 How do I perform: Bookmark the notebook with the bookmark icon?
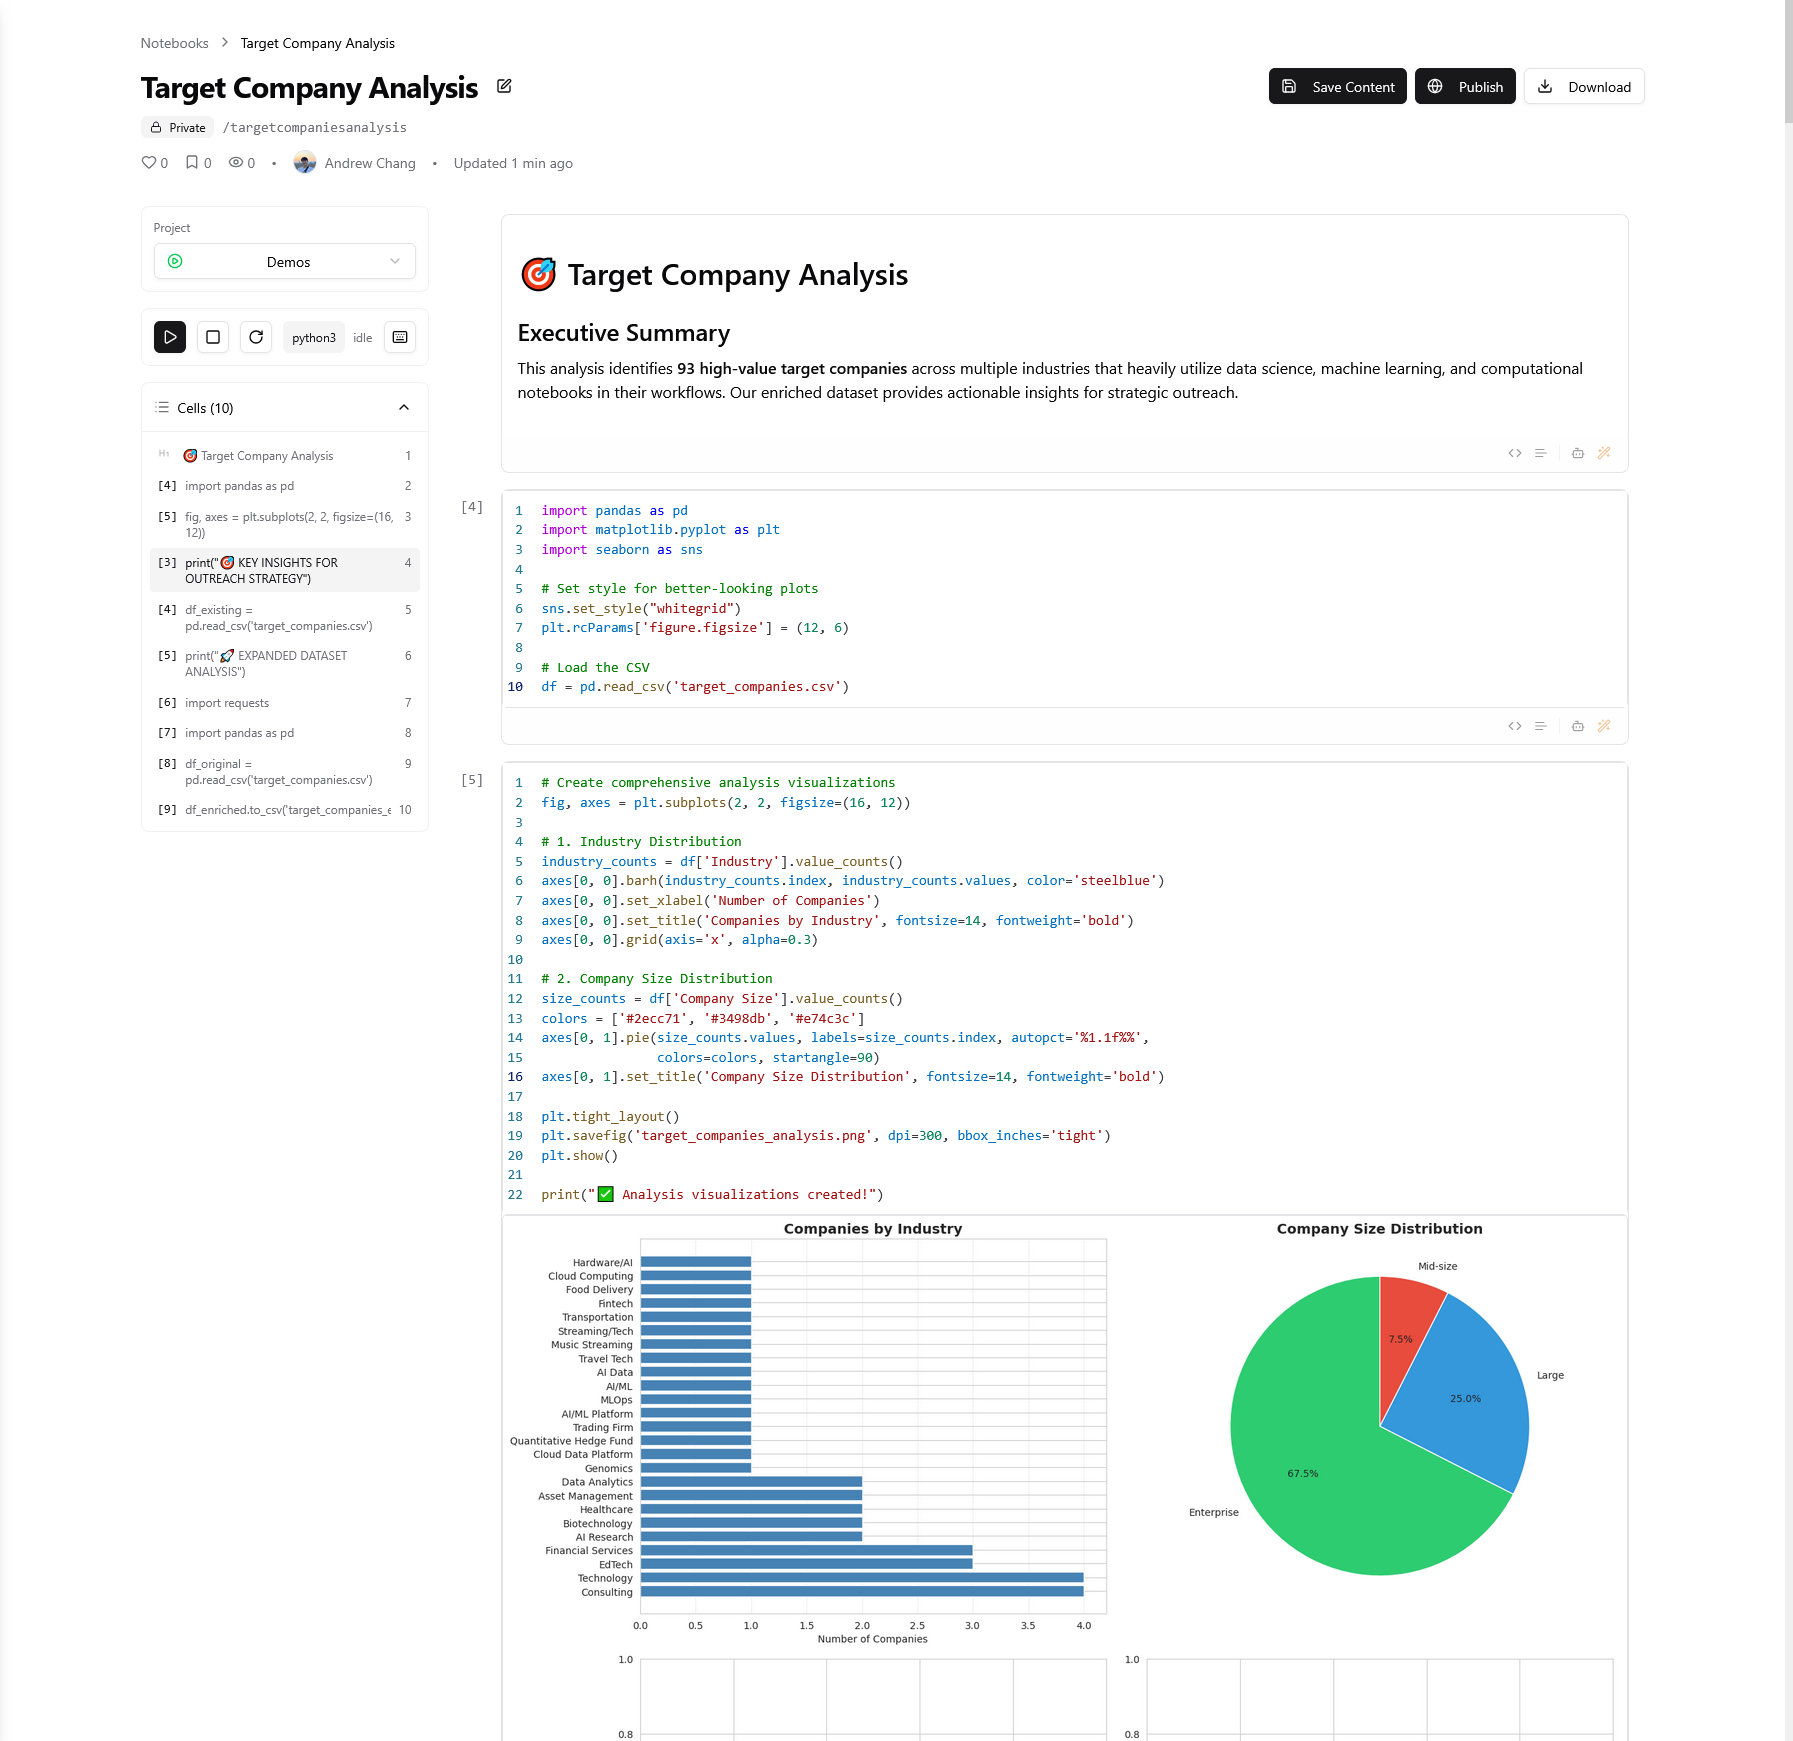pos(192,163)
